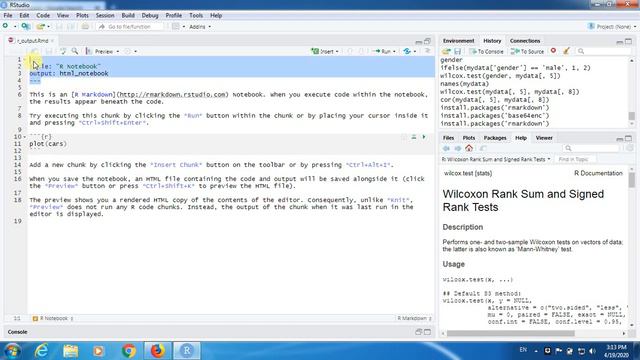Open the File menu
Image resolution: width=640 pixels, height=360 pixels.
click(x=8, y=16)
